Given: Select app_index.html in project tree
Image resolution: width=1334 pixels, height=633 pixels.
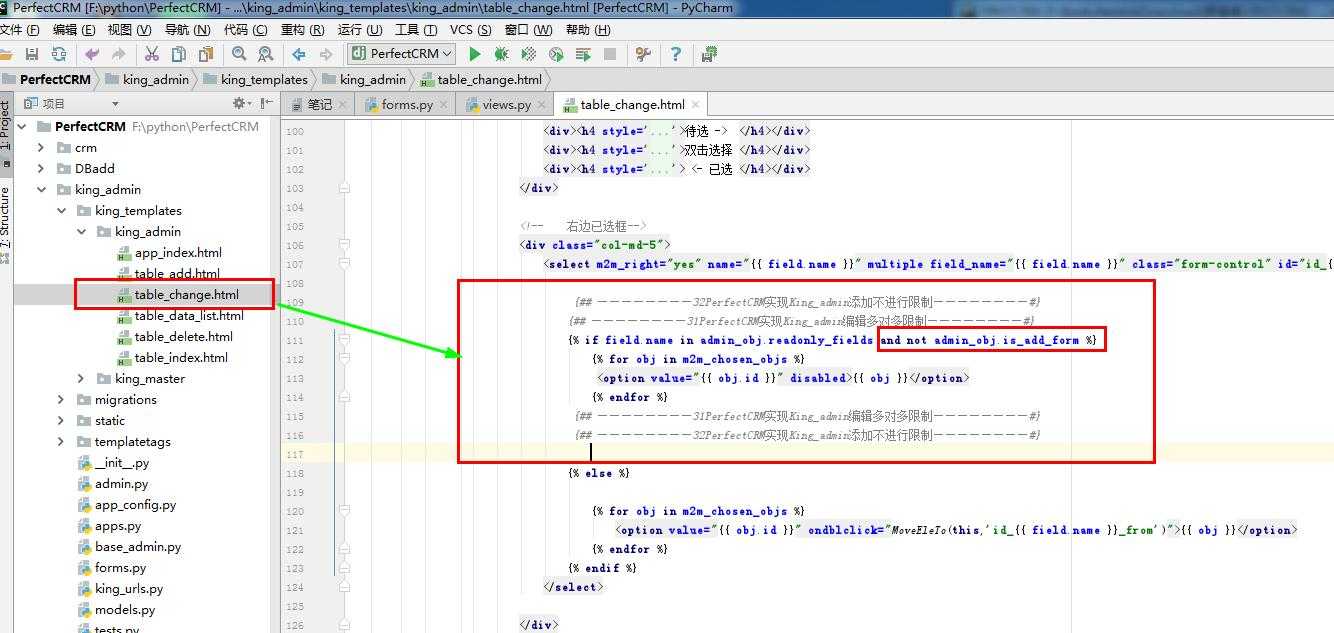Looking at the screenshot, I should click(x=178, y=253).
